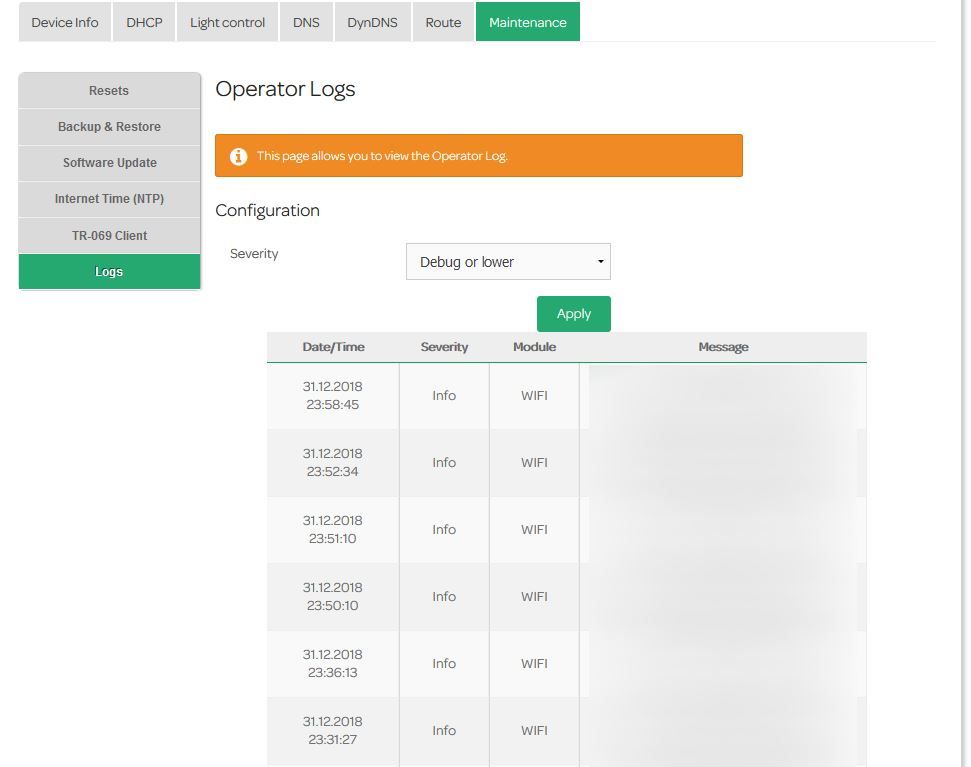
Task: Go to Software Update section
Action: click(109, 163)
